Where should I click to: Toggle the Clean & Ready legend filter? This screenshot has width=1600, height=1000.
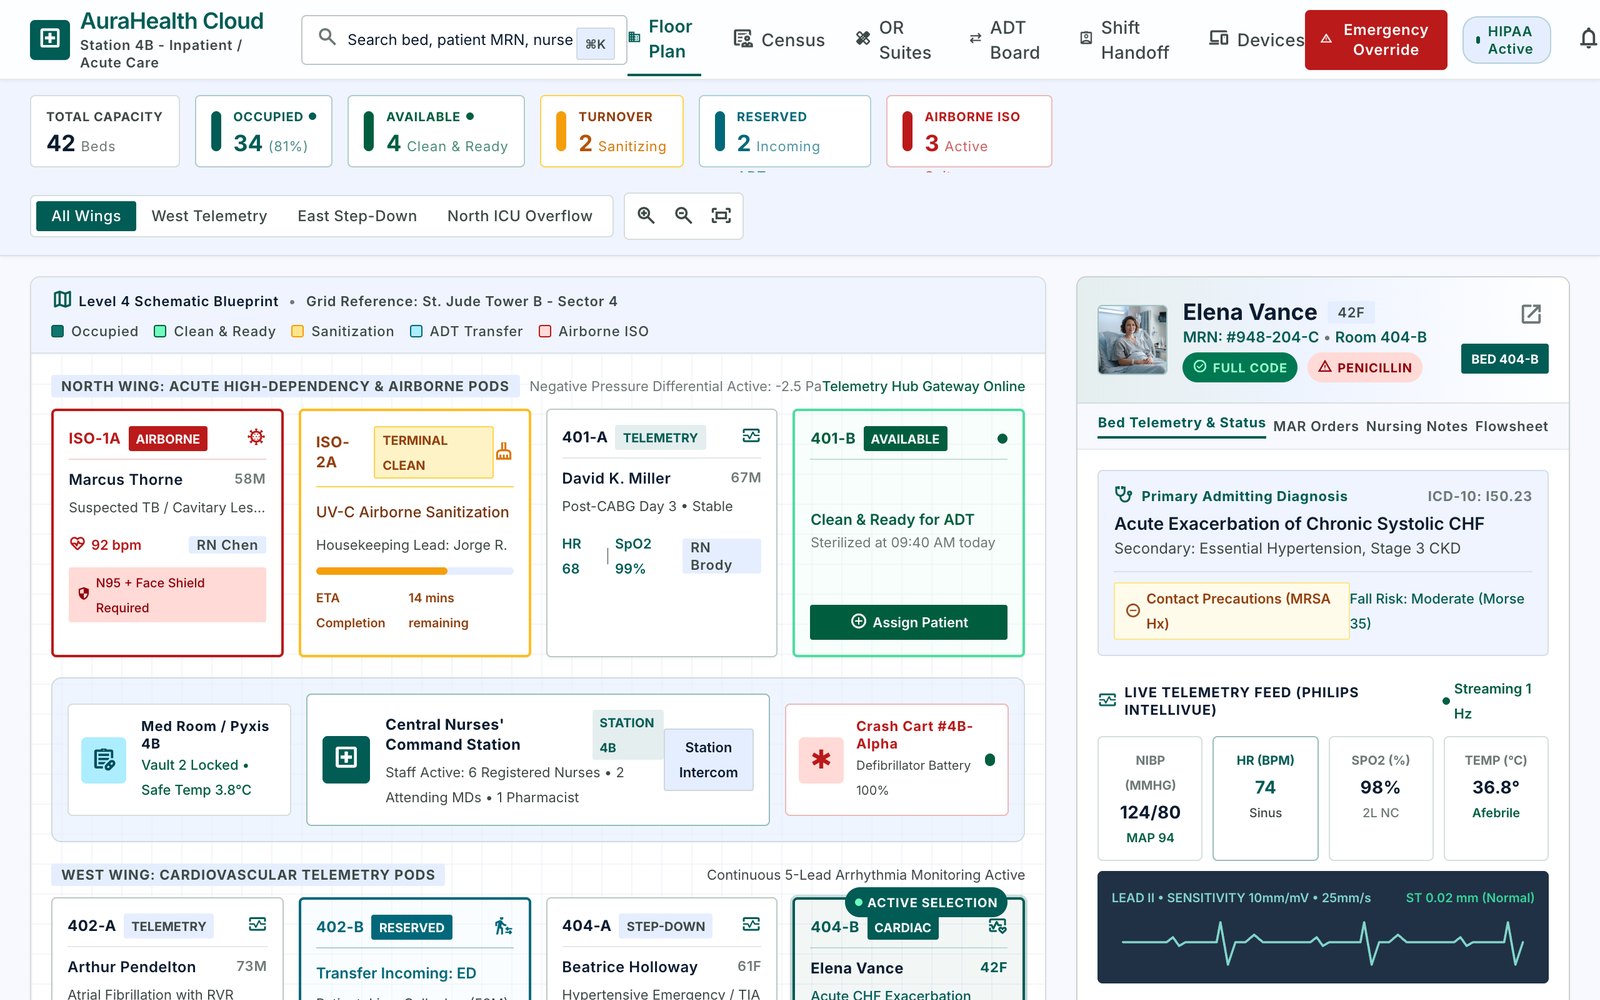coord(214,331)
